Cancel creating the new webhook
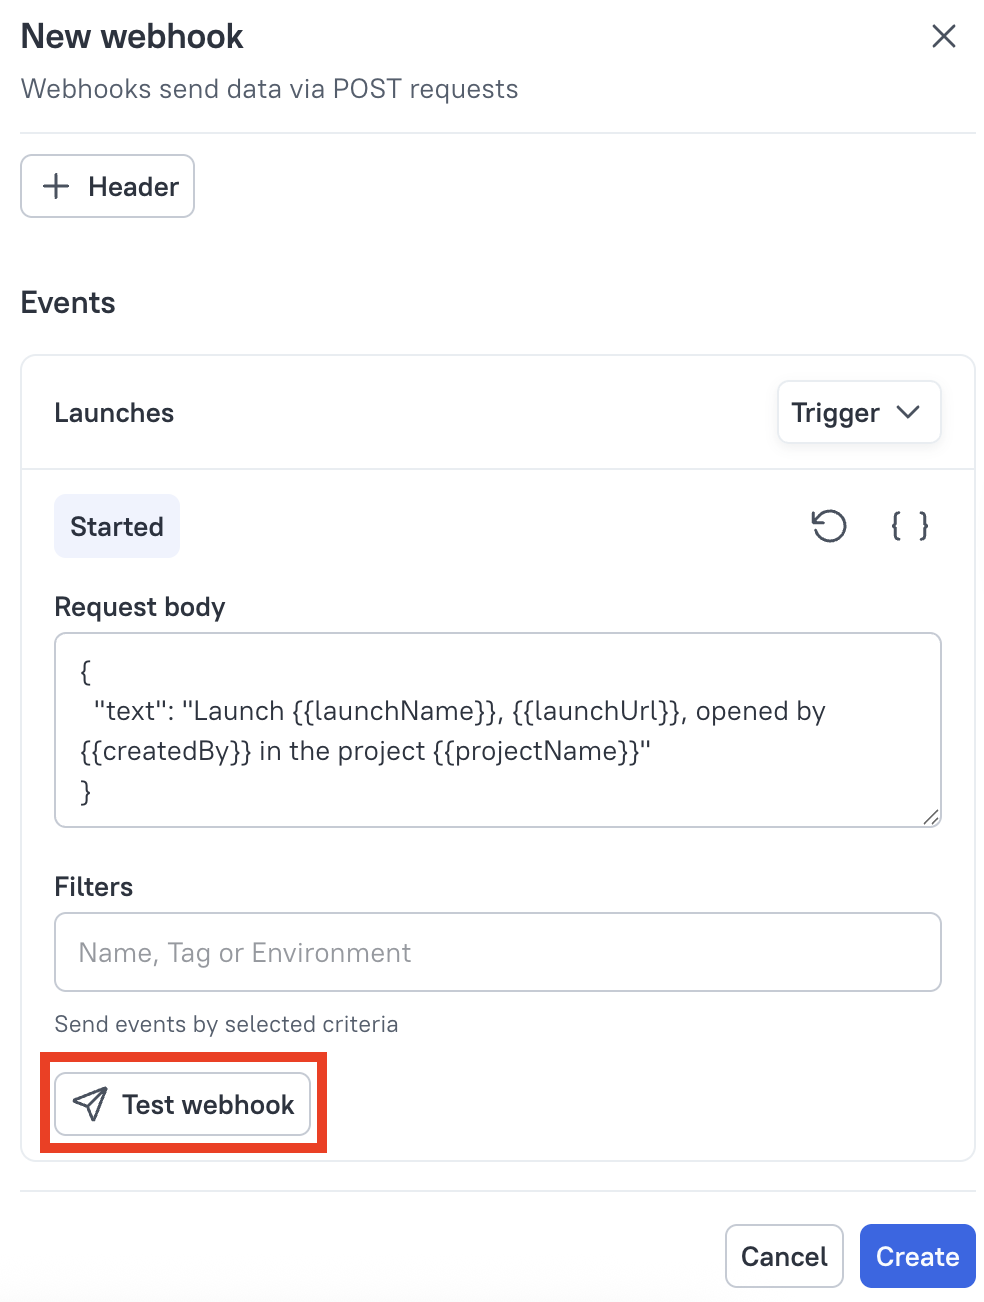This screenshot has height=1302, width=984. pyautogui.click(x=784, y=1256)
